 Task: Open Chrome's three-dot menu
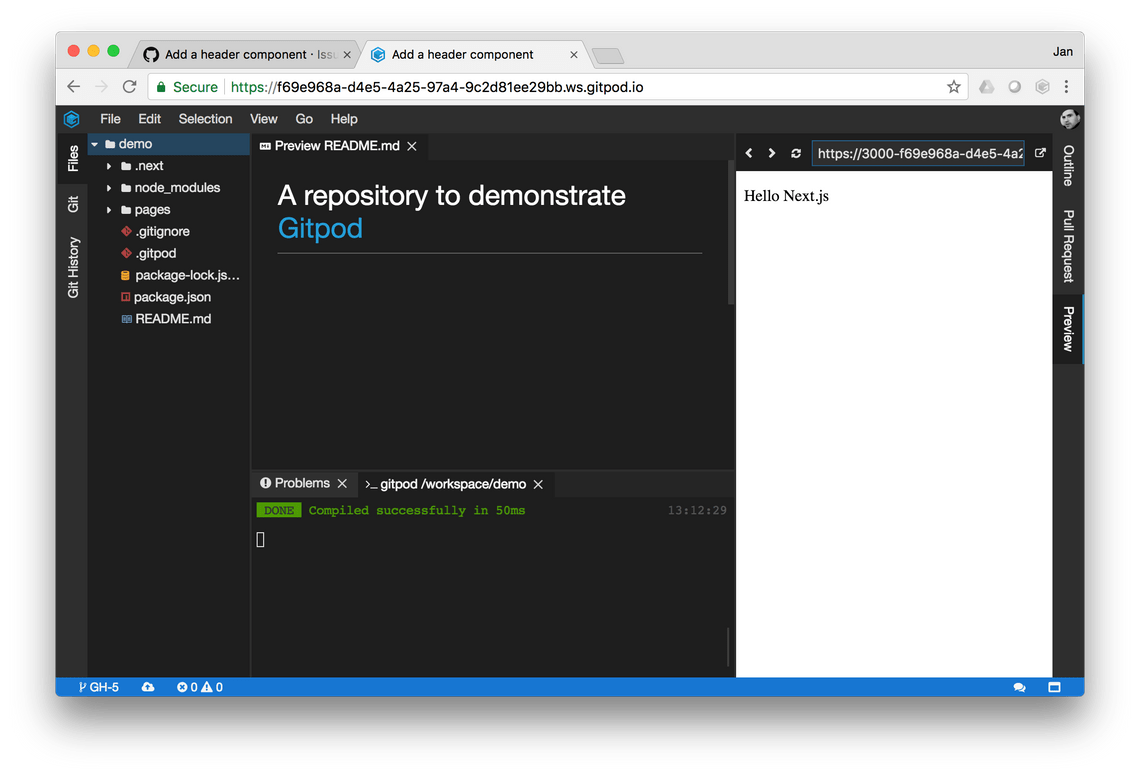coord(1067,87)
